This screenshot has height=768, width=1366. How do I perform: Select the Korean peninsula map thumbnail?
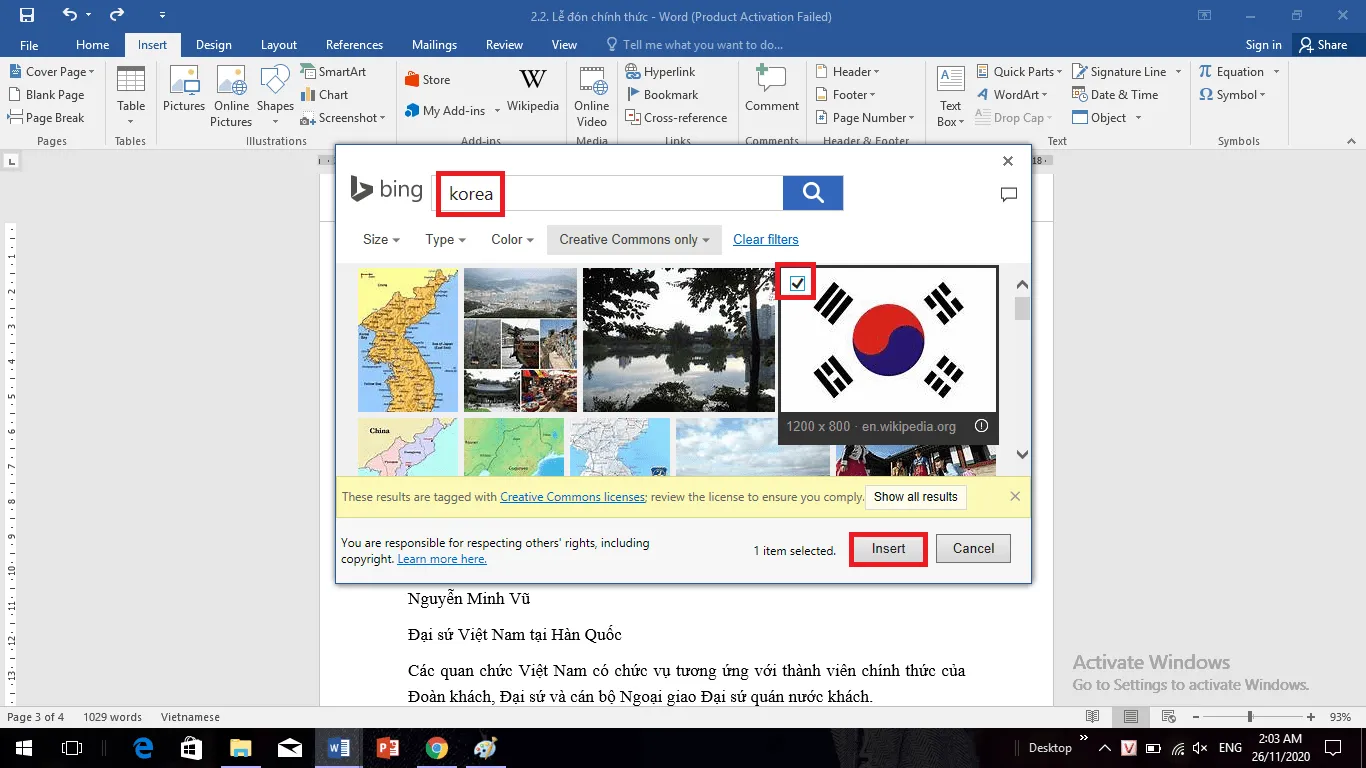coord(408,340)
